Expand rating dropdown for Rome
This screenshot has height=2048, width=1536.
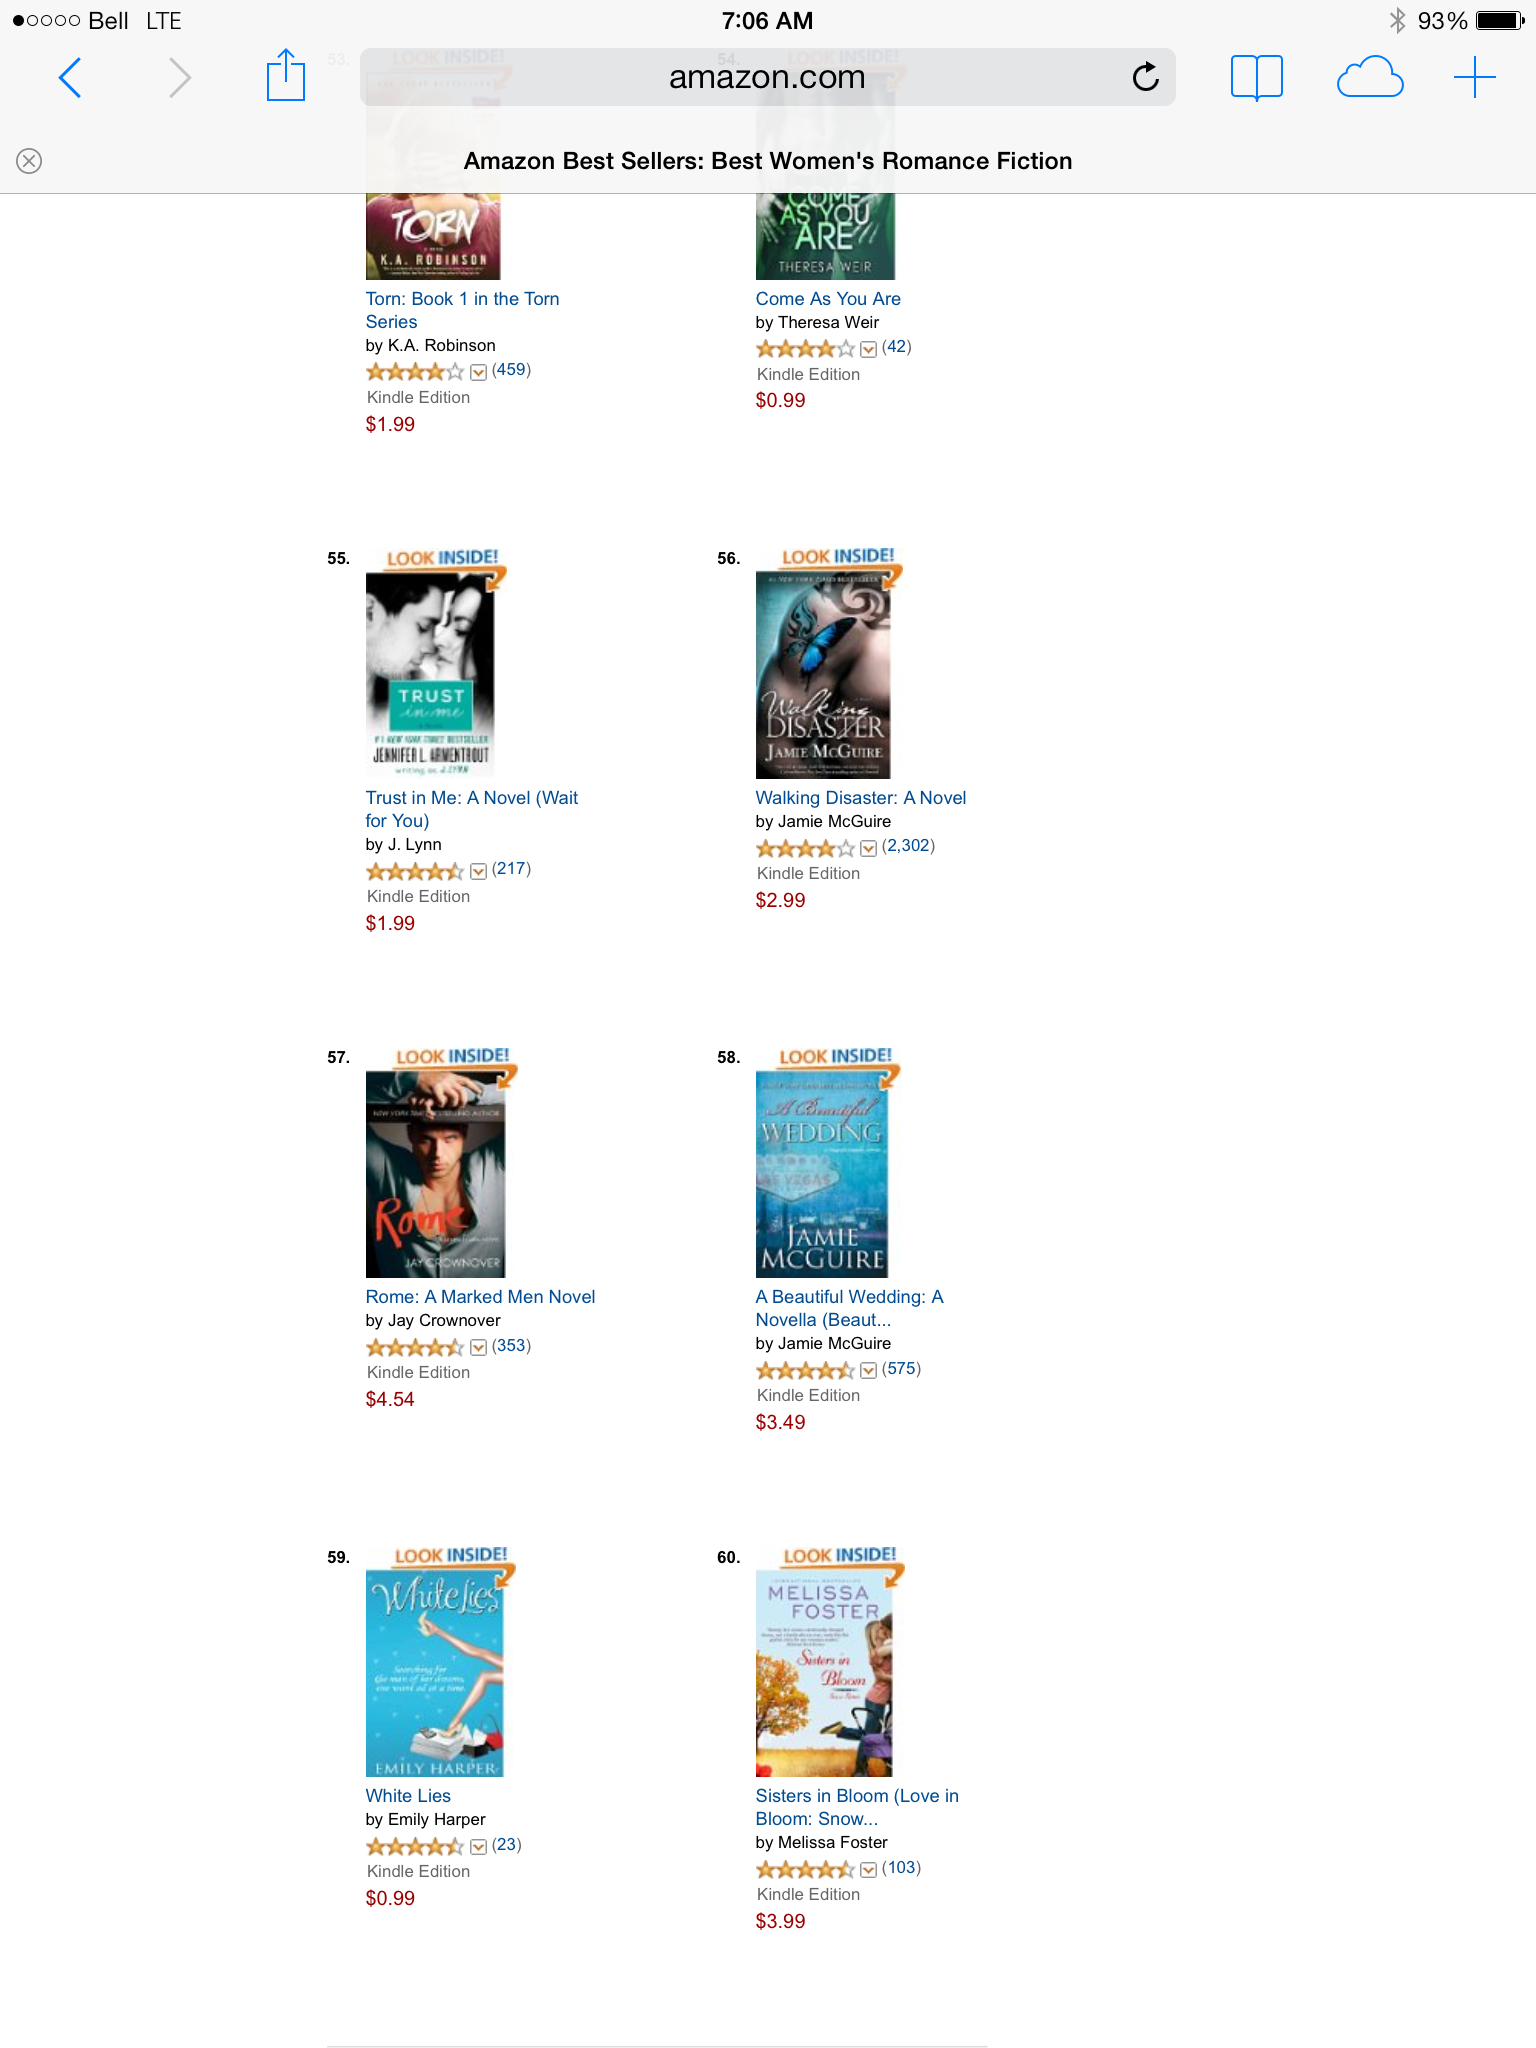pyautogui.click(x=478, y=1347)
